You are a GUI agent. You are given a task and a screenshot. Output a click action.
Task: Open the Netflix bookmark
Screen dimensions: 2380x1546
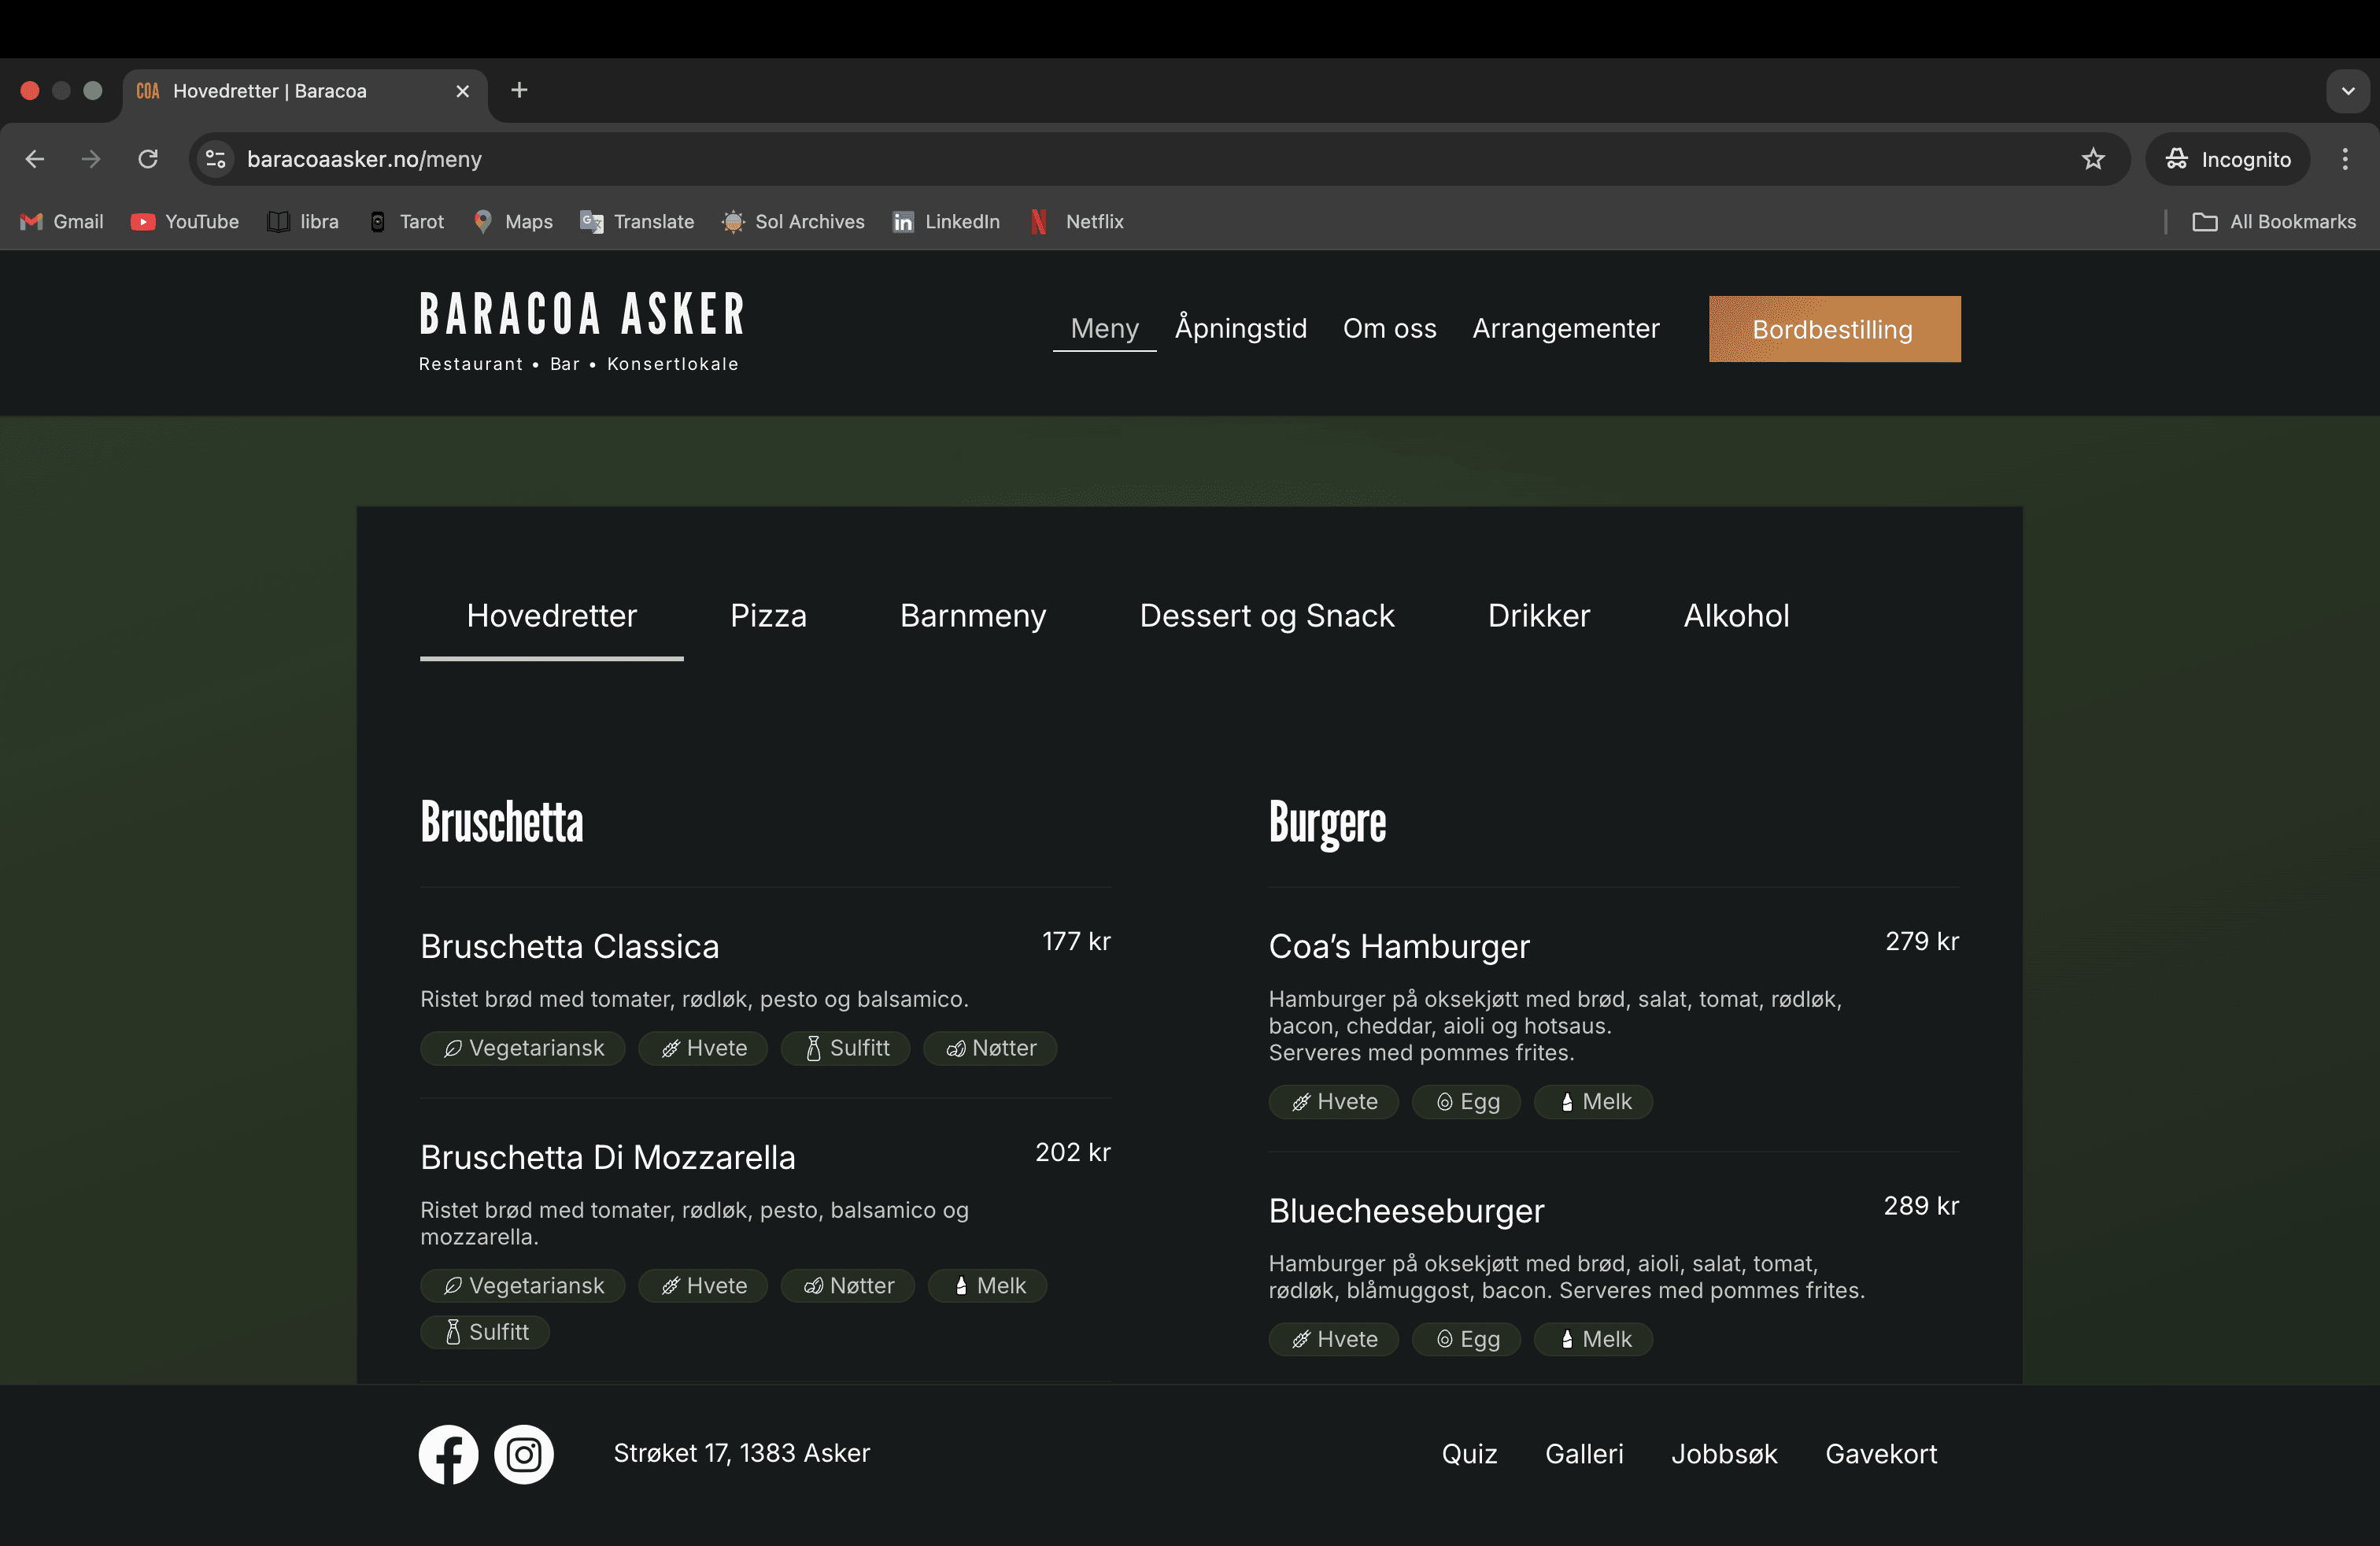point(1077,222)
